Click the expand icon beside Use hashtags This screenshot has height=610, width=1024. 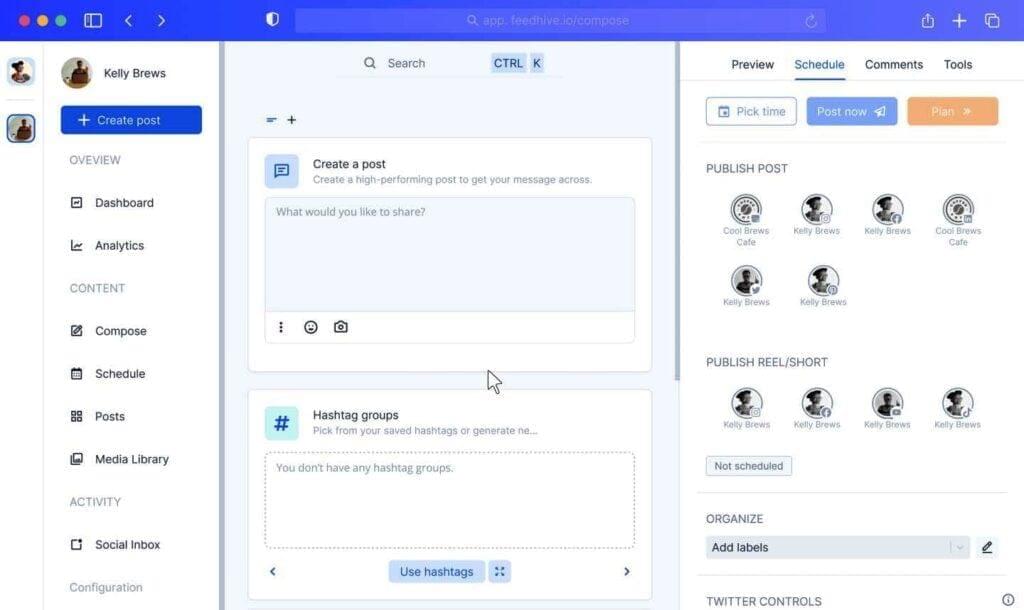(500, 571)
